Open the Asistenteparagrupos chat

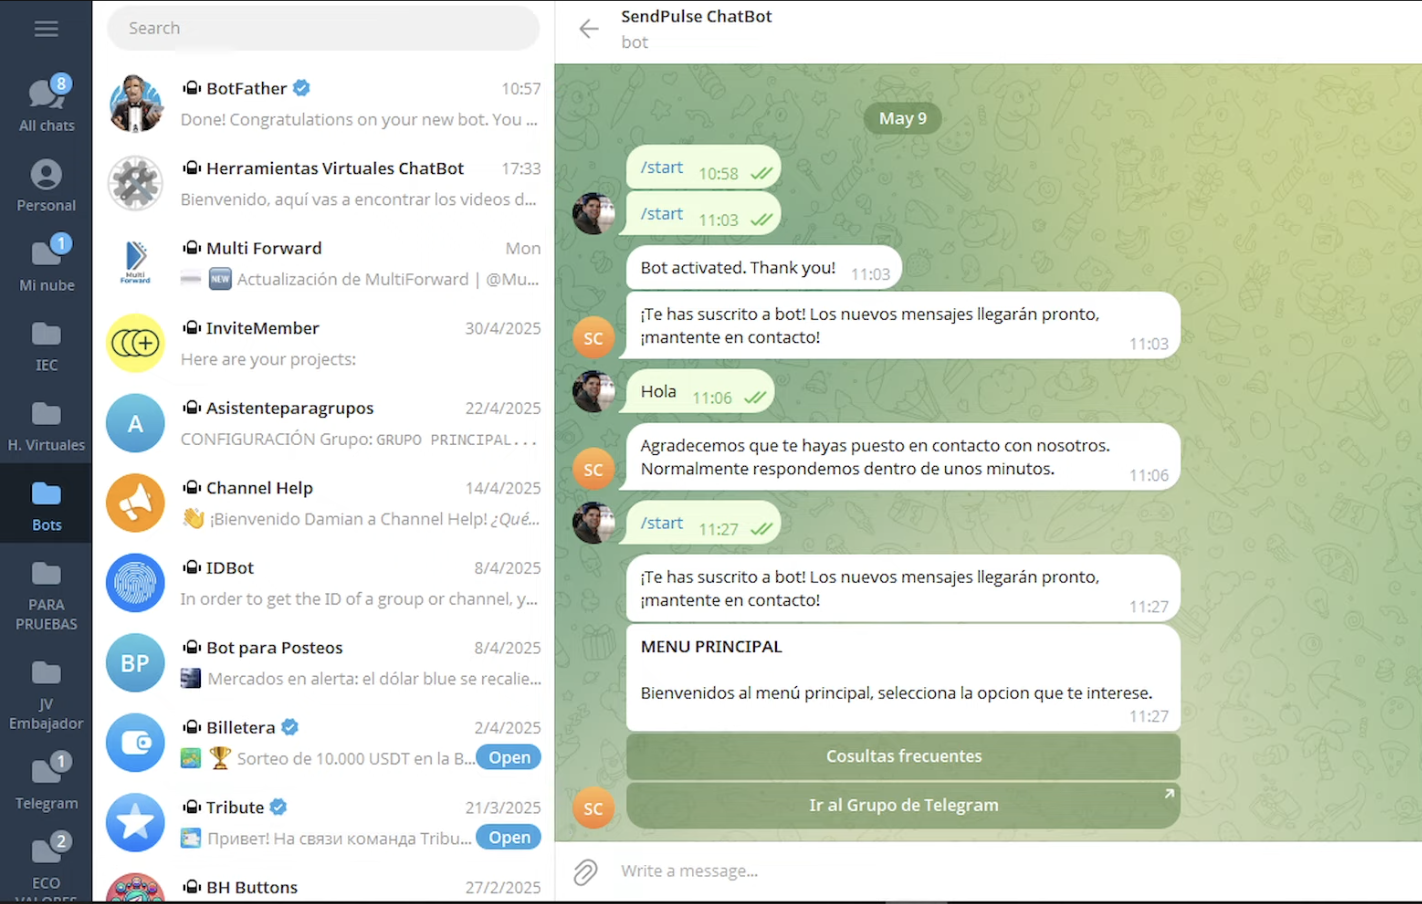click(323, 423)
